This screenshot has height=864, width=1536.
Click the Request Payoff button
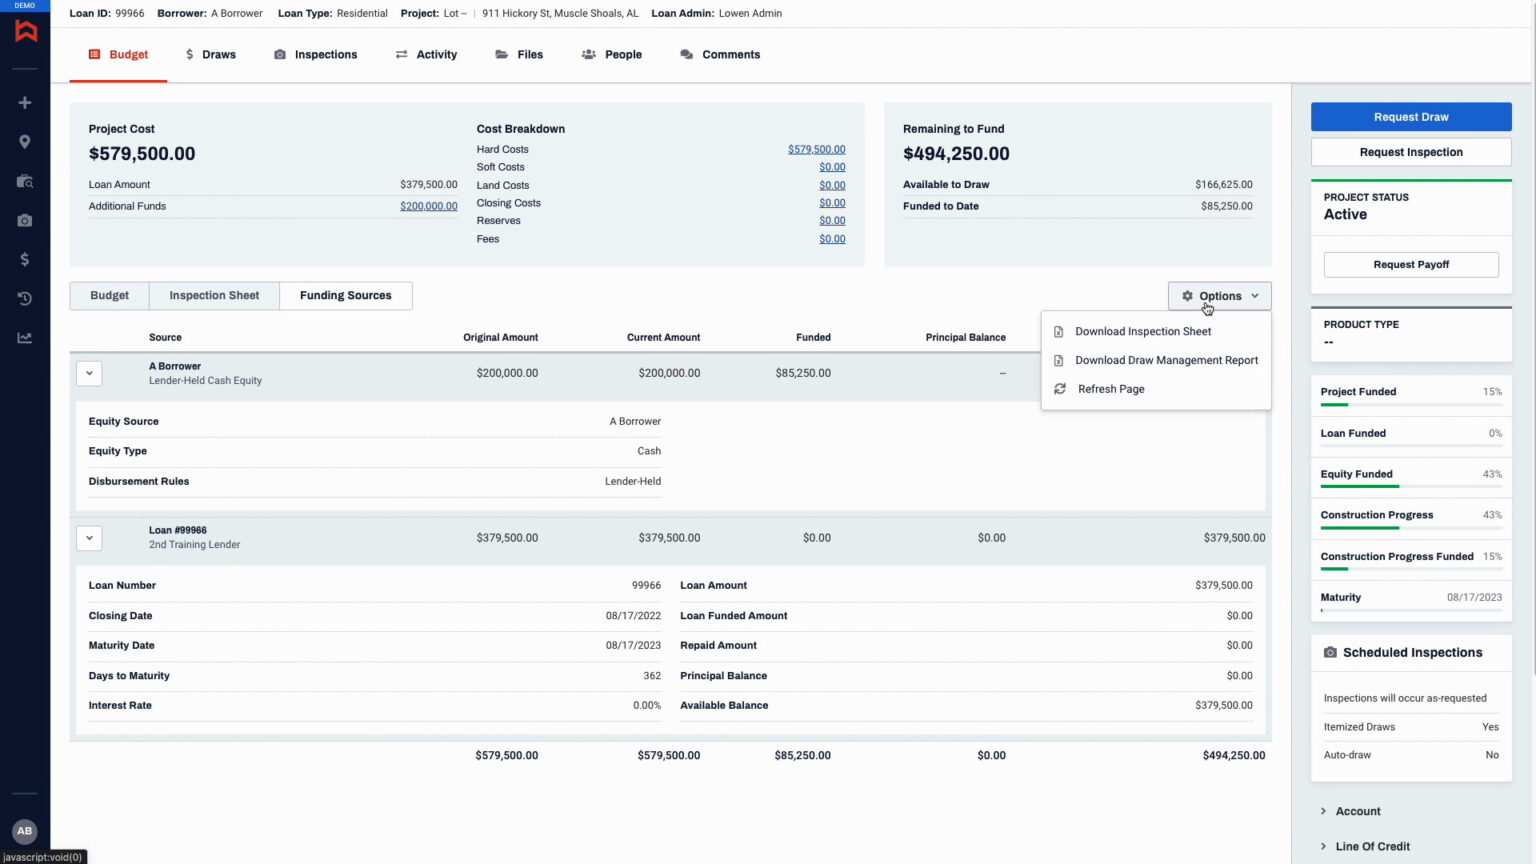pyautogui.click(x=1410, y=264)
